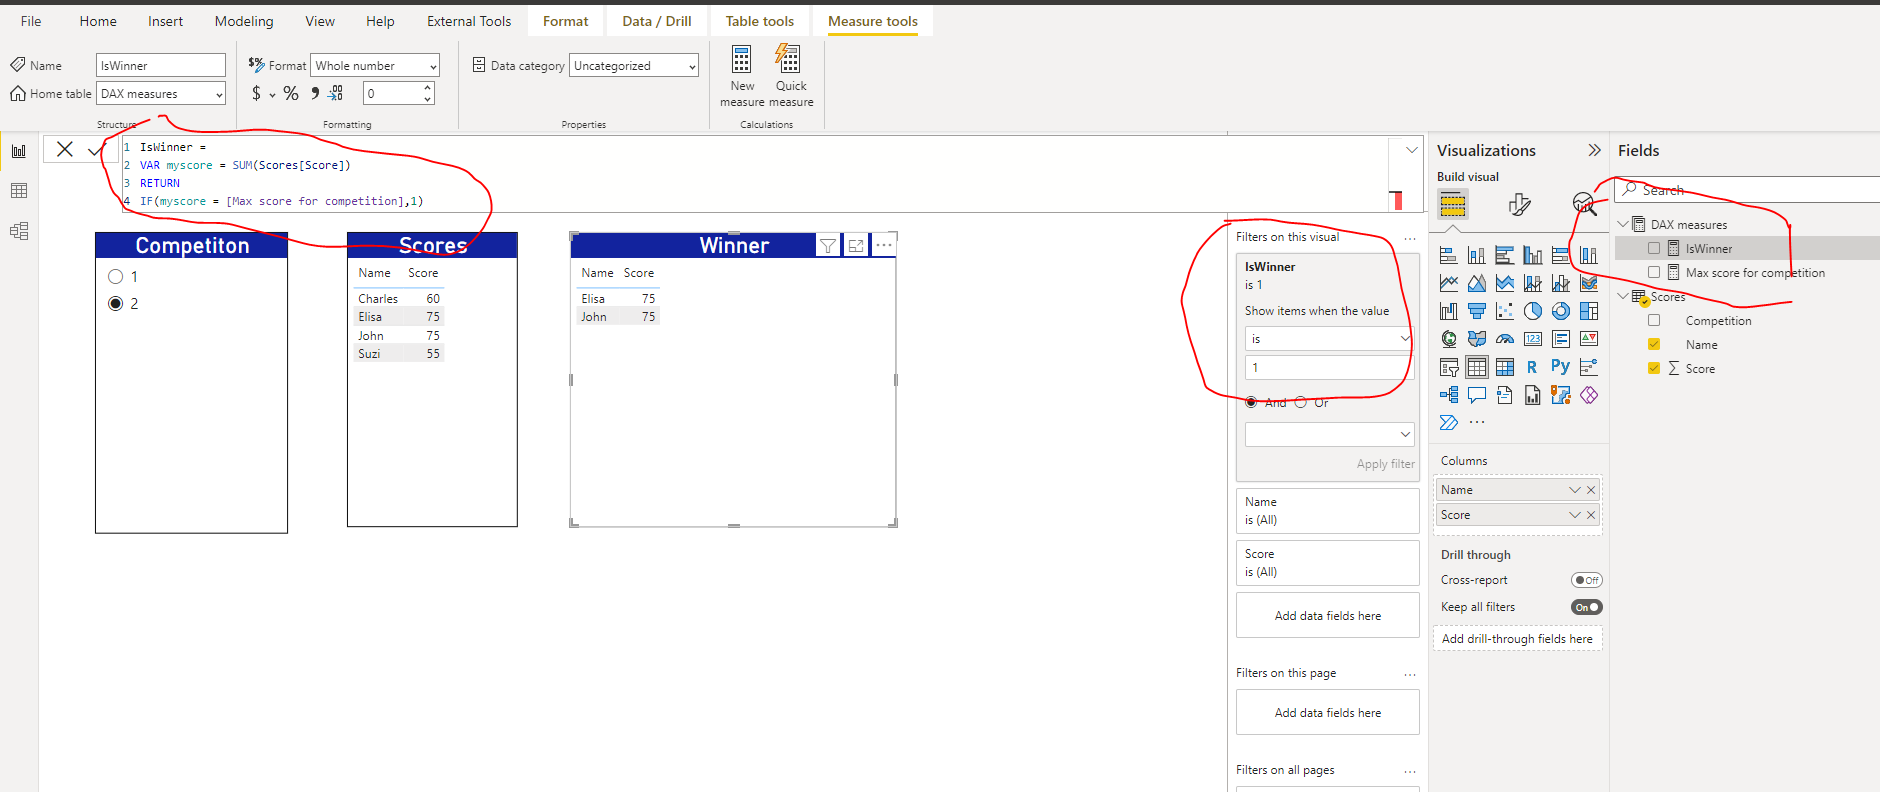Expand the formula bar chevron
The height and width of the screenshot is (792, 1880).
point(1412,150)
